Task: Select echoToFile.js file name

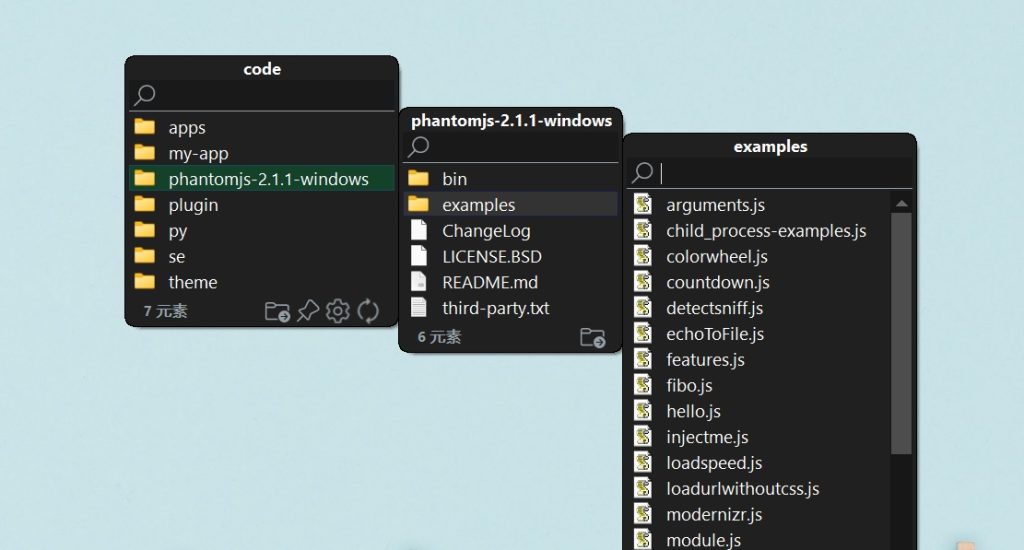Action: pos(715,334)
